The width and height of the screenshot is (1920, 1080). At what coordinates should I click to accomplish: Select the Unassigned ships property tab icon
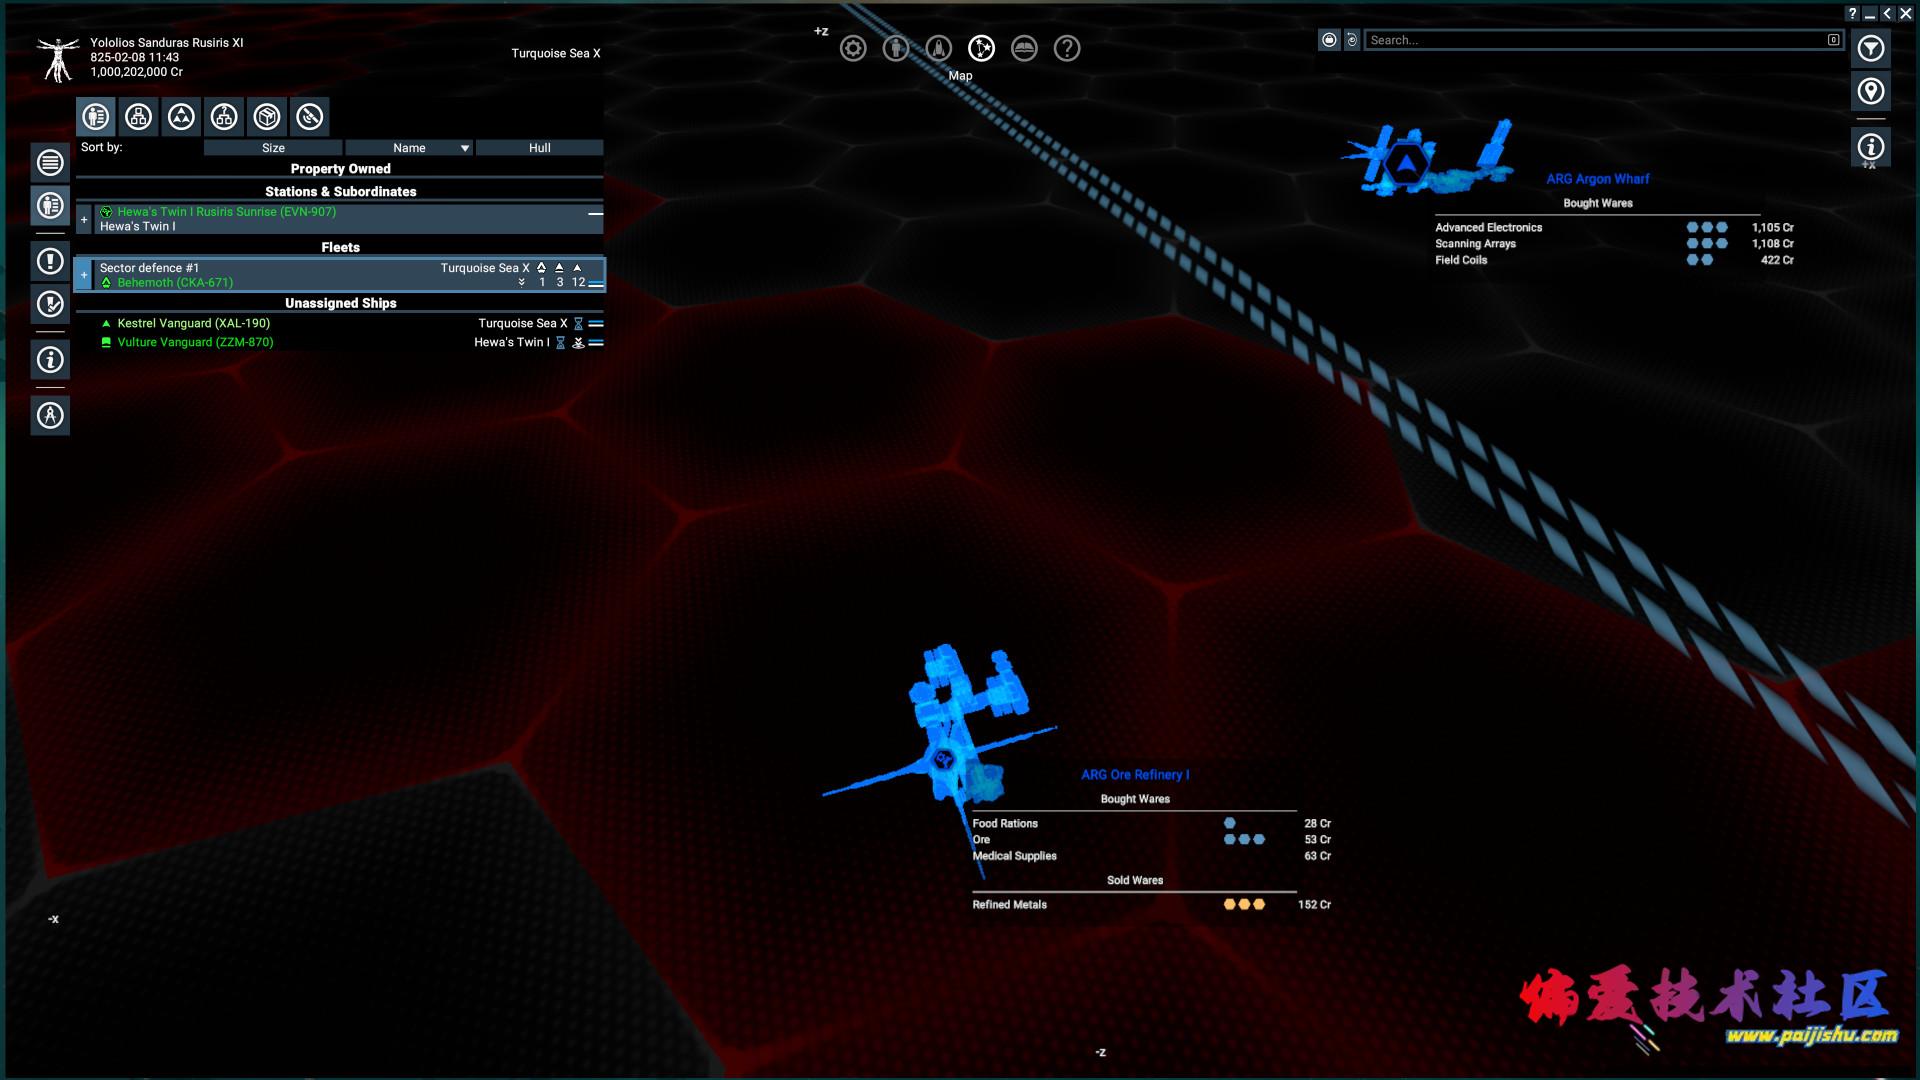(x=224, y=117)
